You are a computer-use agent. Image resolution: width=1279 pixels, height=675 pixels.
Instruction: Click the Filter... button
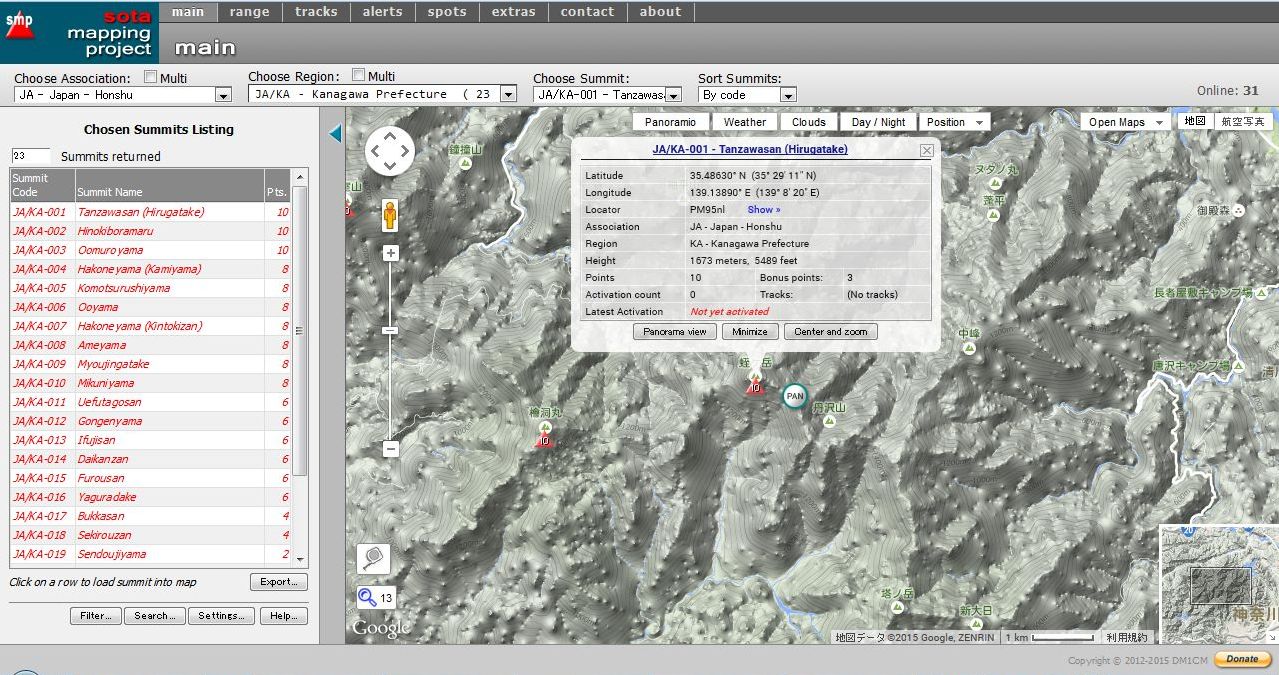pos(97,616)
